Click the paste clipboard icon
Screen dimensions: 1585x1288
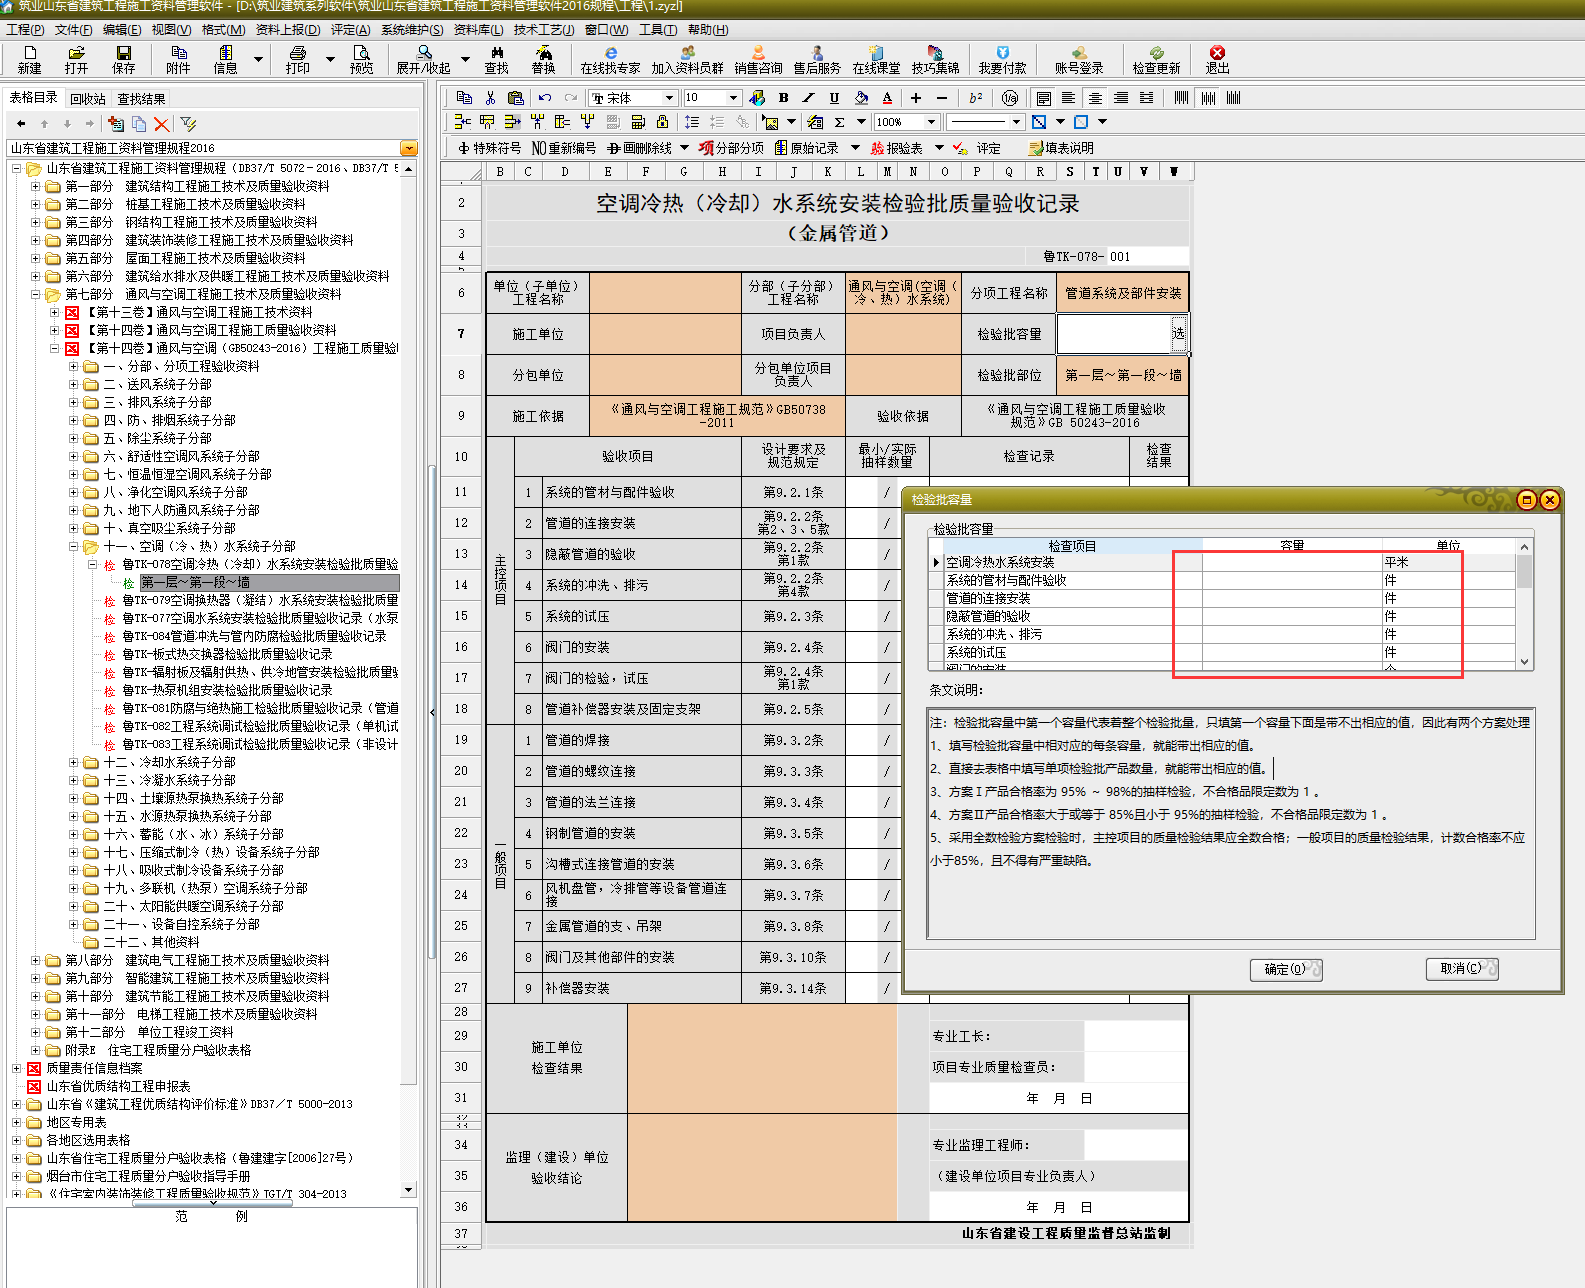(x=516, y=98)
